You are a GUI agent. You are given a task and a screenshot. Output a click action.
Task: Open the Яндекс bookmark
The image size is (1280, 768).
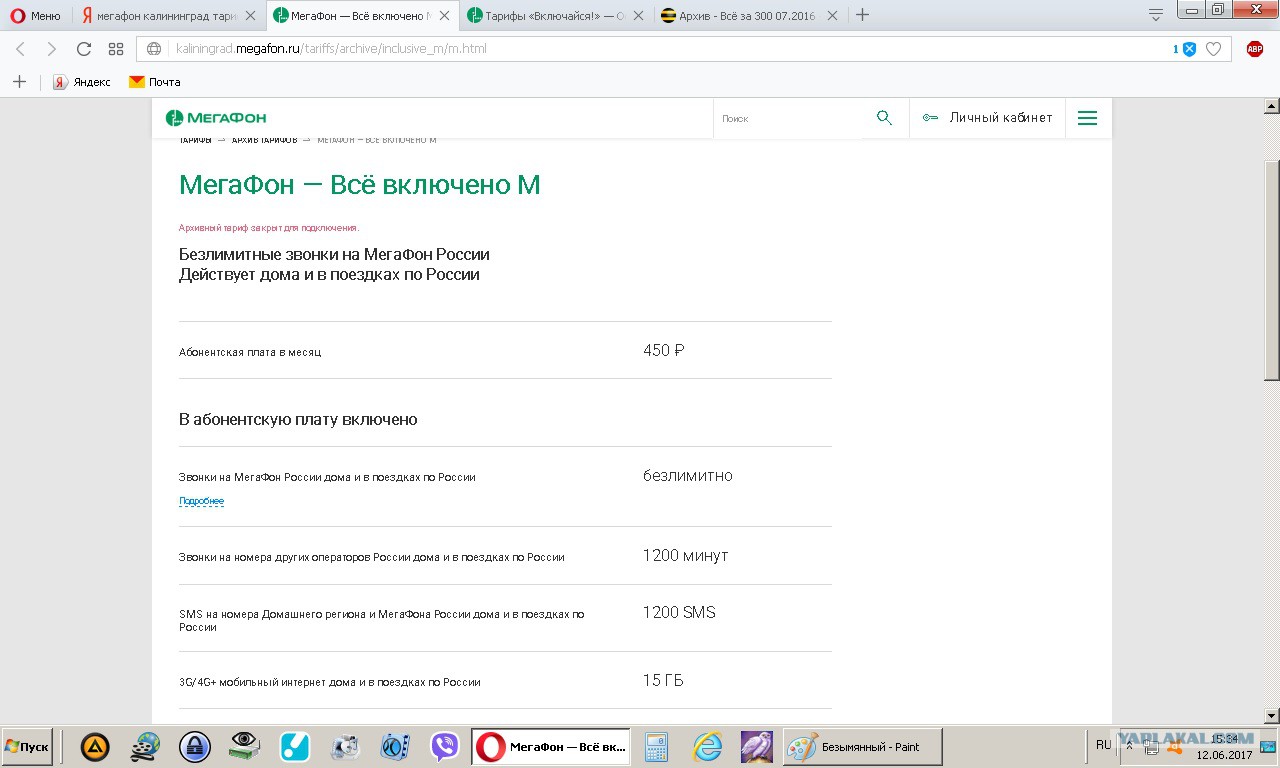tap(82, 82)
